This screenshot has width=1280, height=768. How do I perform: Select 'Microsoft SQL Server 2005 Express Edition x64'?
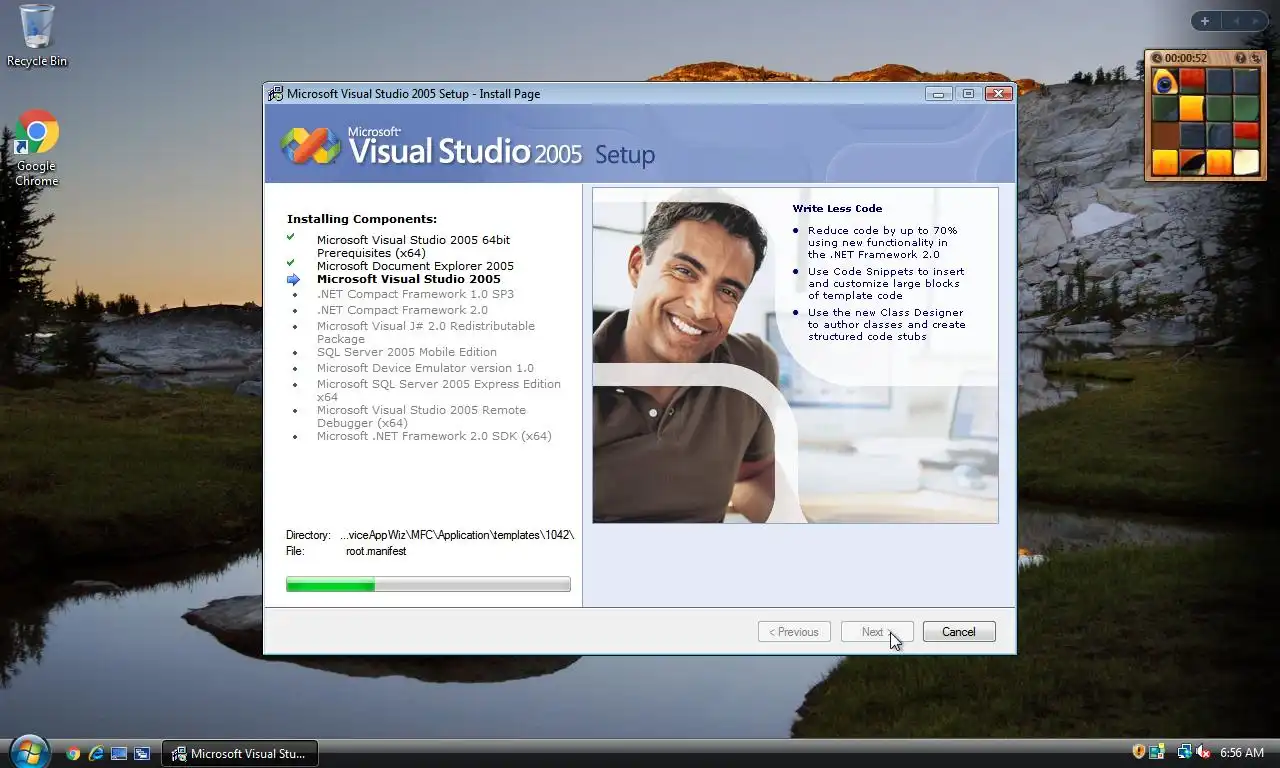439,391
